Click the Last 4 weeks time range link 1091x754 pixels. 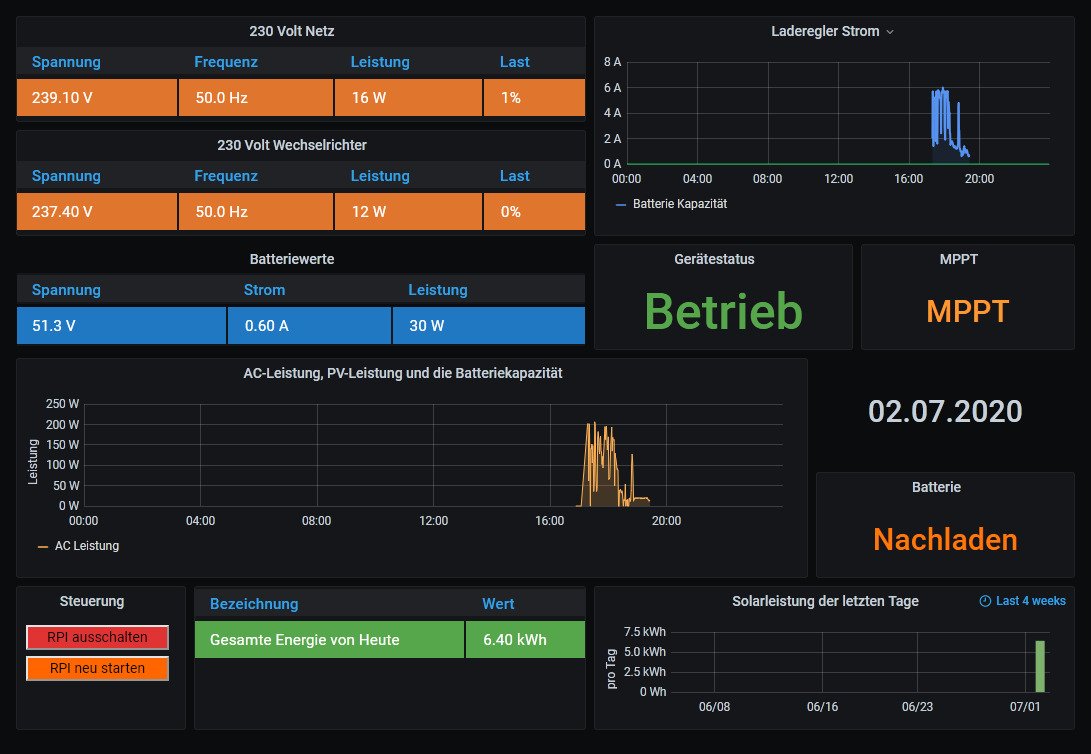1030,601
